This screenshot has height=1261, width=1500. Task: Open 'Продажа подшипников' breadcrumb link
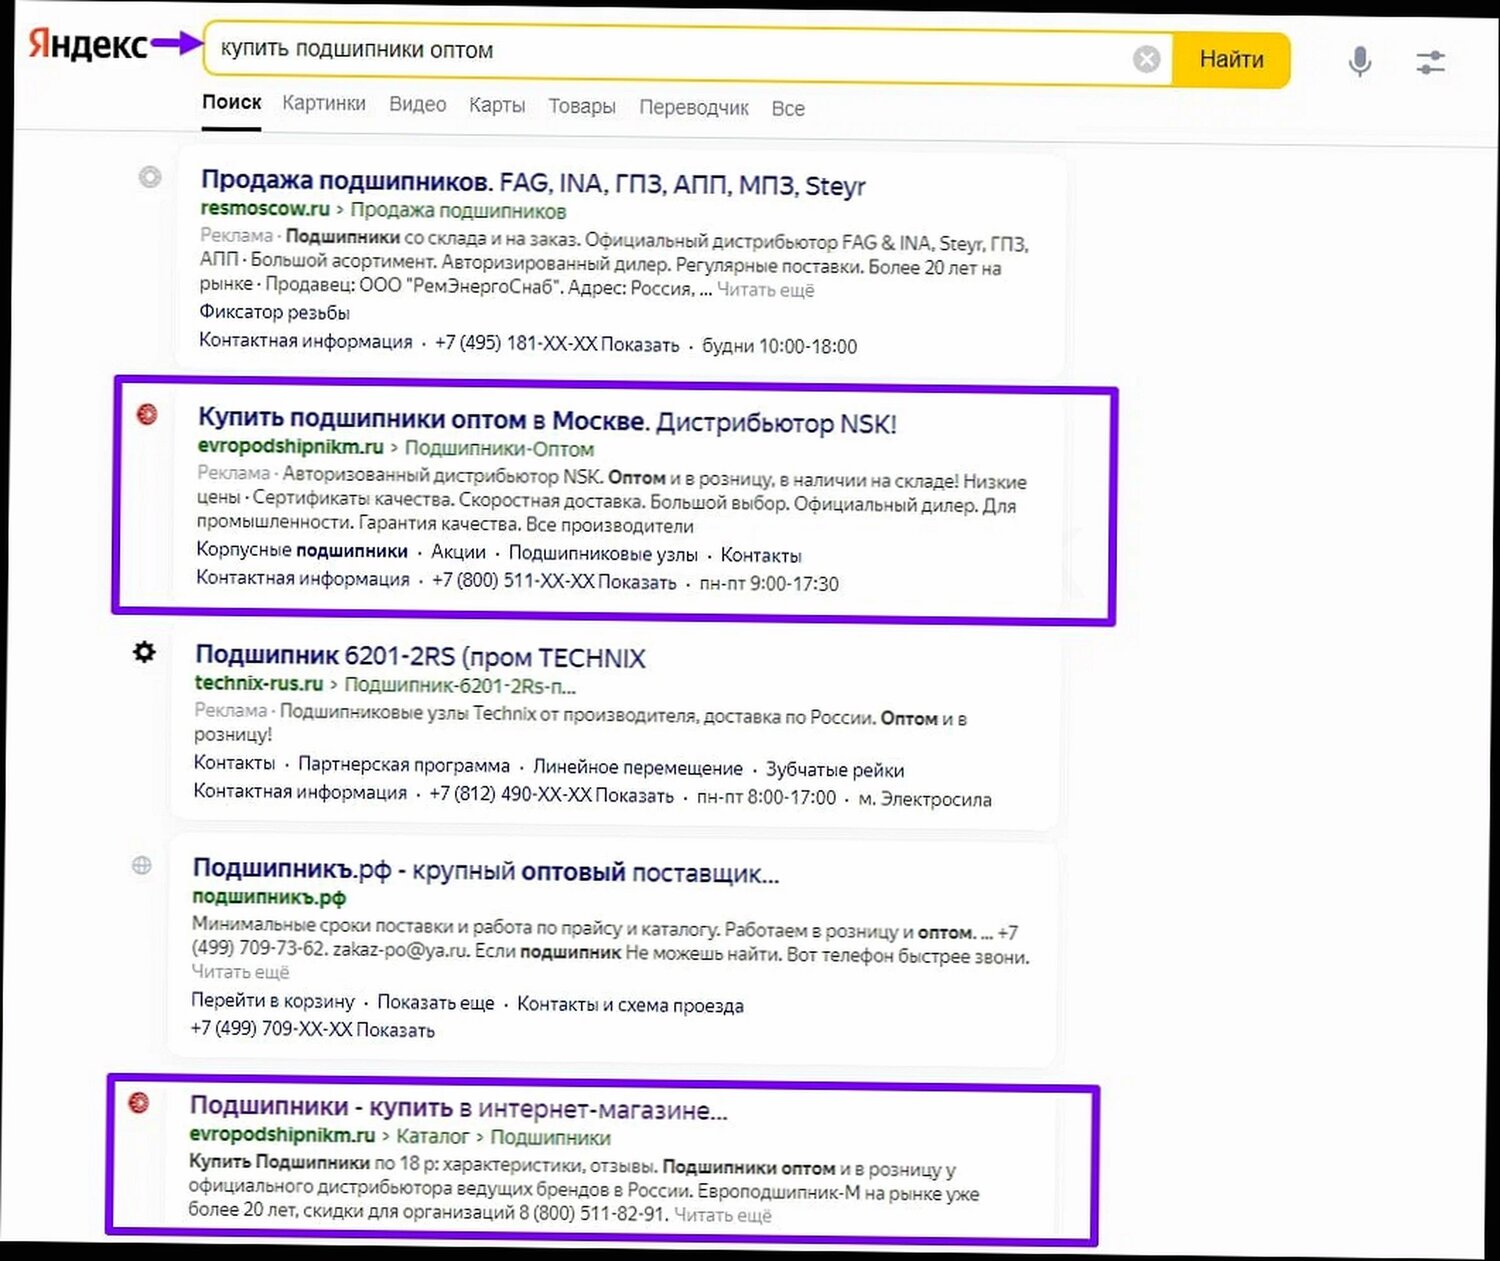pos(458,211)
